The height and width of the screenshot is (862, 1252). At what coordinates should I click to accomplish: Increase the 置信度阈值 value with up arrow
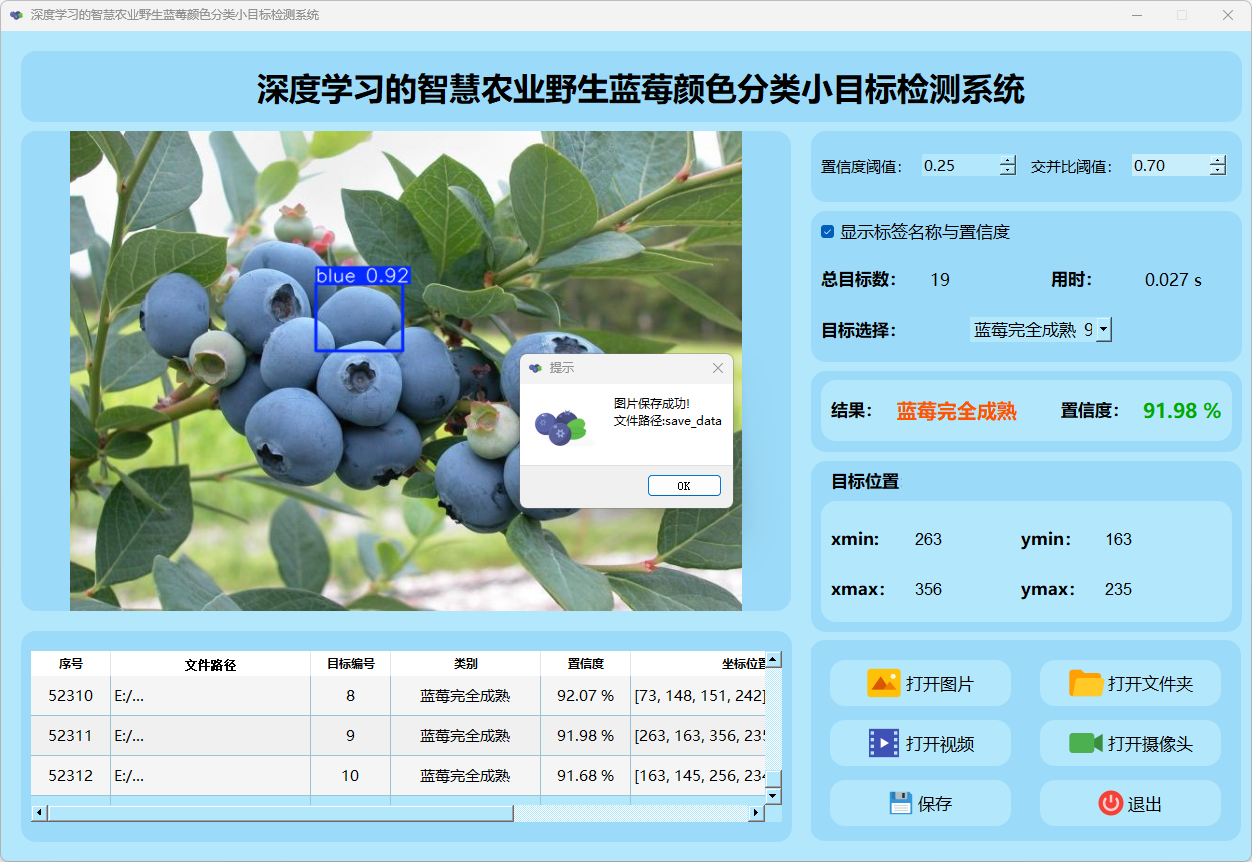click(1007, 160)
